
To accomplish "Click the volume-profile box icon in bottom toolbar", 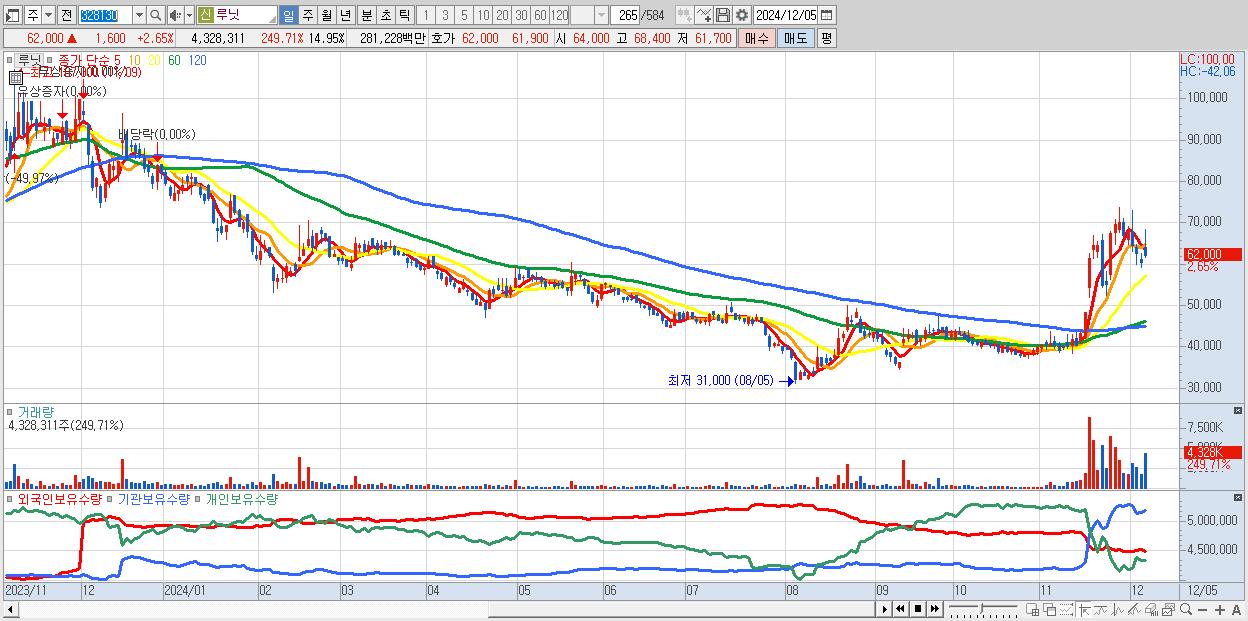I will click(x=1151, y=609).
